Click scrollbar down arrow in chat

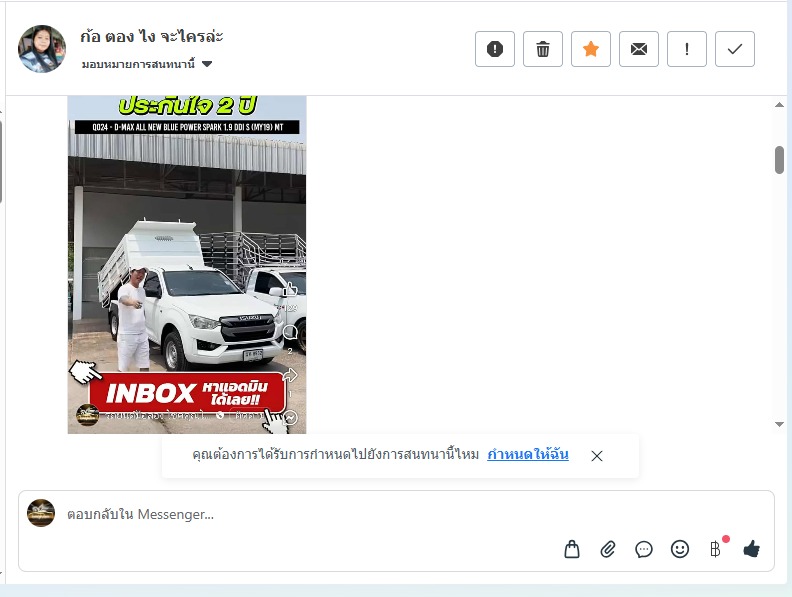point(779,424)
